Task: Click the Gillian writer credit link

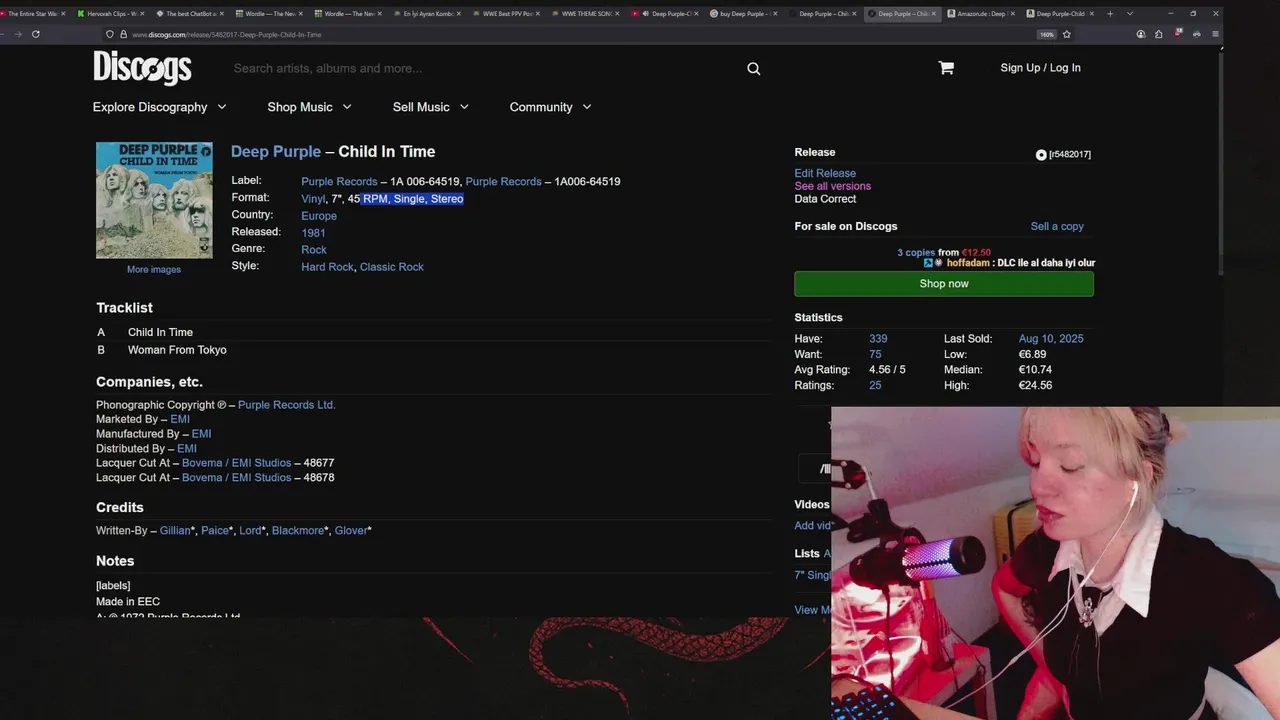Action: point(174,530)
